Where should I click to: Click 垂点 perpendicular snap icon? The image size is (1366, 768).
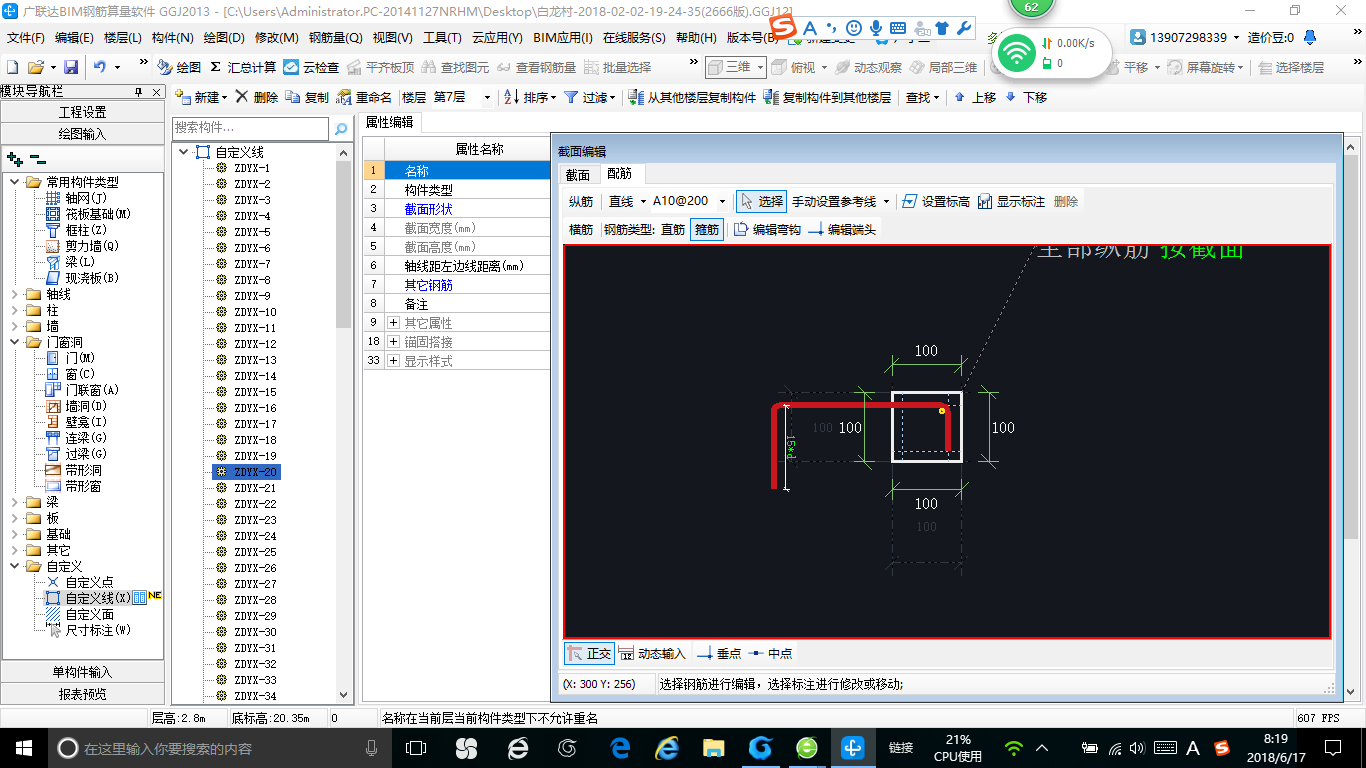[719, 653]
